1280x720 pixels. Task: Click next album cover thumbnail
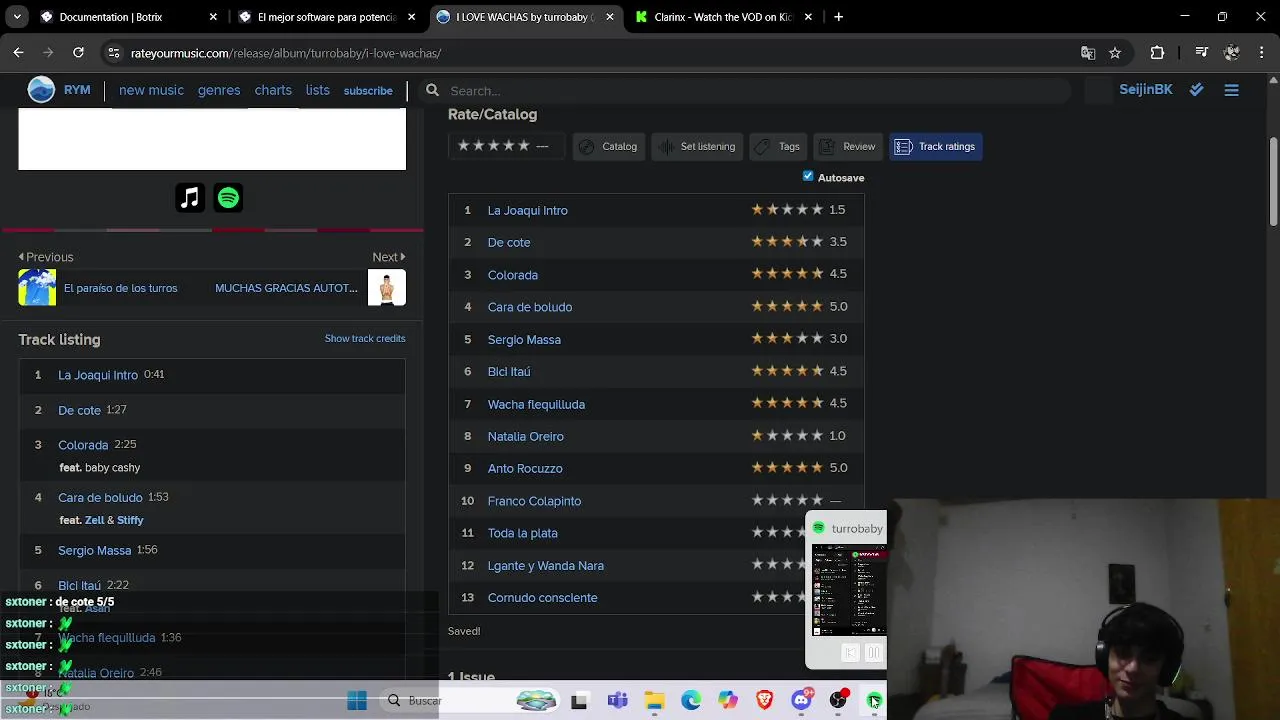[x=387, y=288]
